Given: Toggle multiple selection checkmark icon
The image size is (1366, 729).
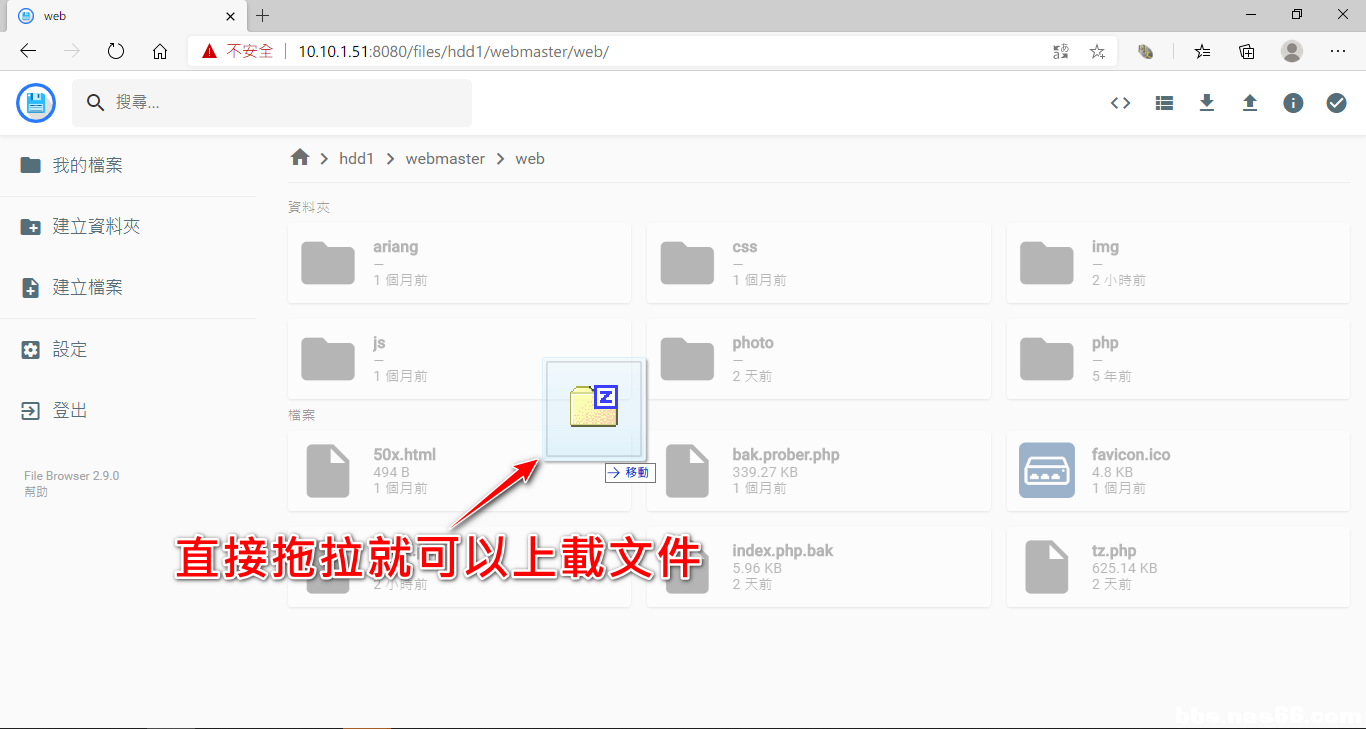Looking at the screenshot, I should (x=1336, y=103).
